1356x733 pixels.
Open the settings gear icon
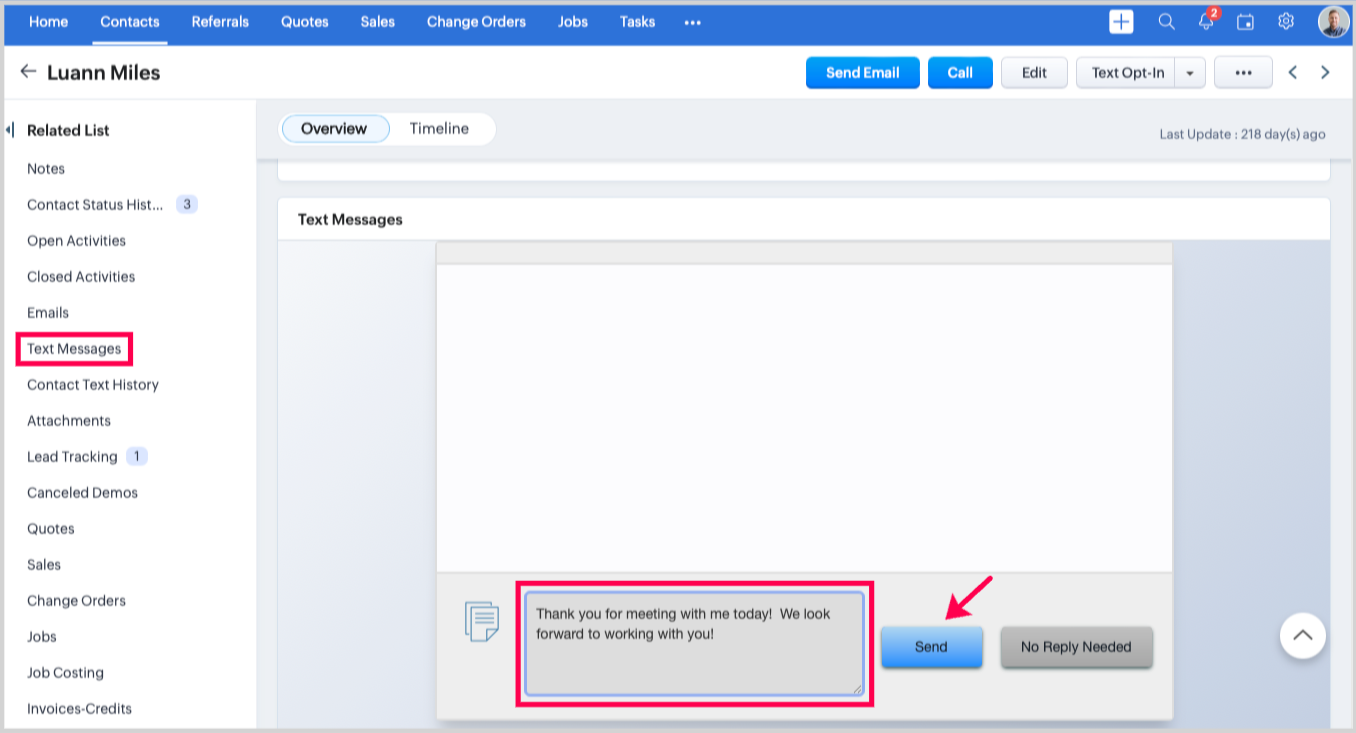1286,22
